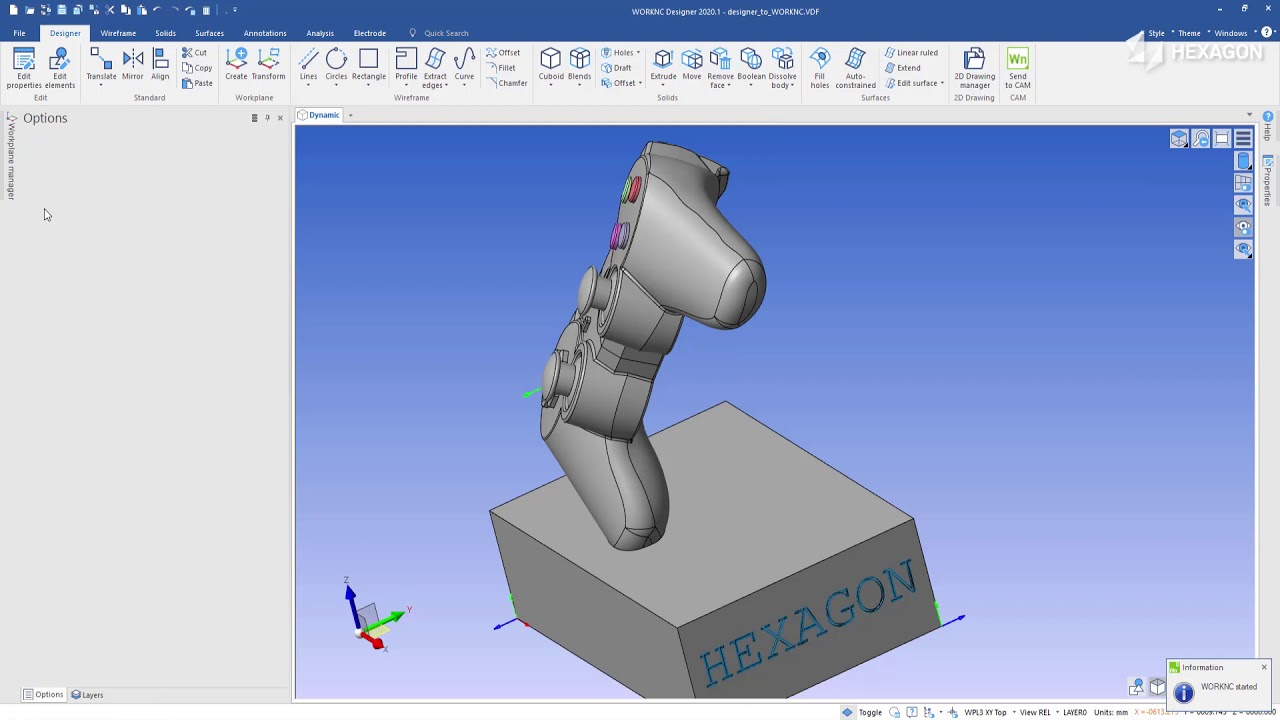Viewport: 1280px width, 720px height.
Task: Click the LAYER0 label in status bar
Action: [x=1075, y=712]
